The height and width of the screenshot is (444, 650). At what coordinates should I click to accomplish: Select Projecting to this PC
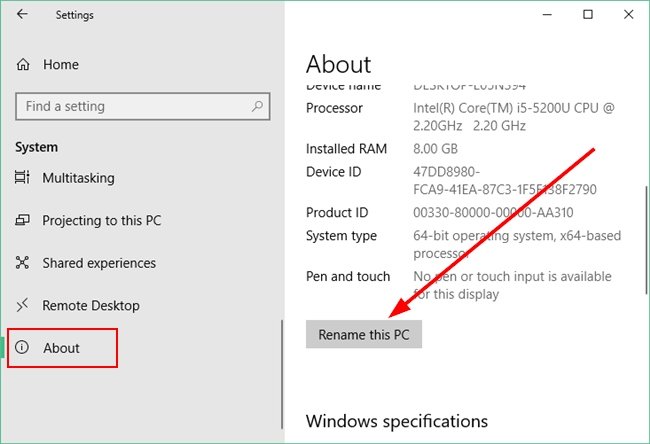pos(102,221)
